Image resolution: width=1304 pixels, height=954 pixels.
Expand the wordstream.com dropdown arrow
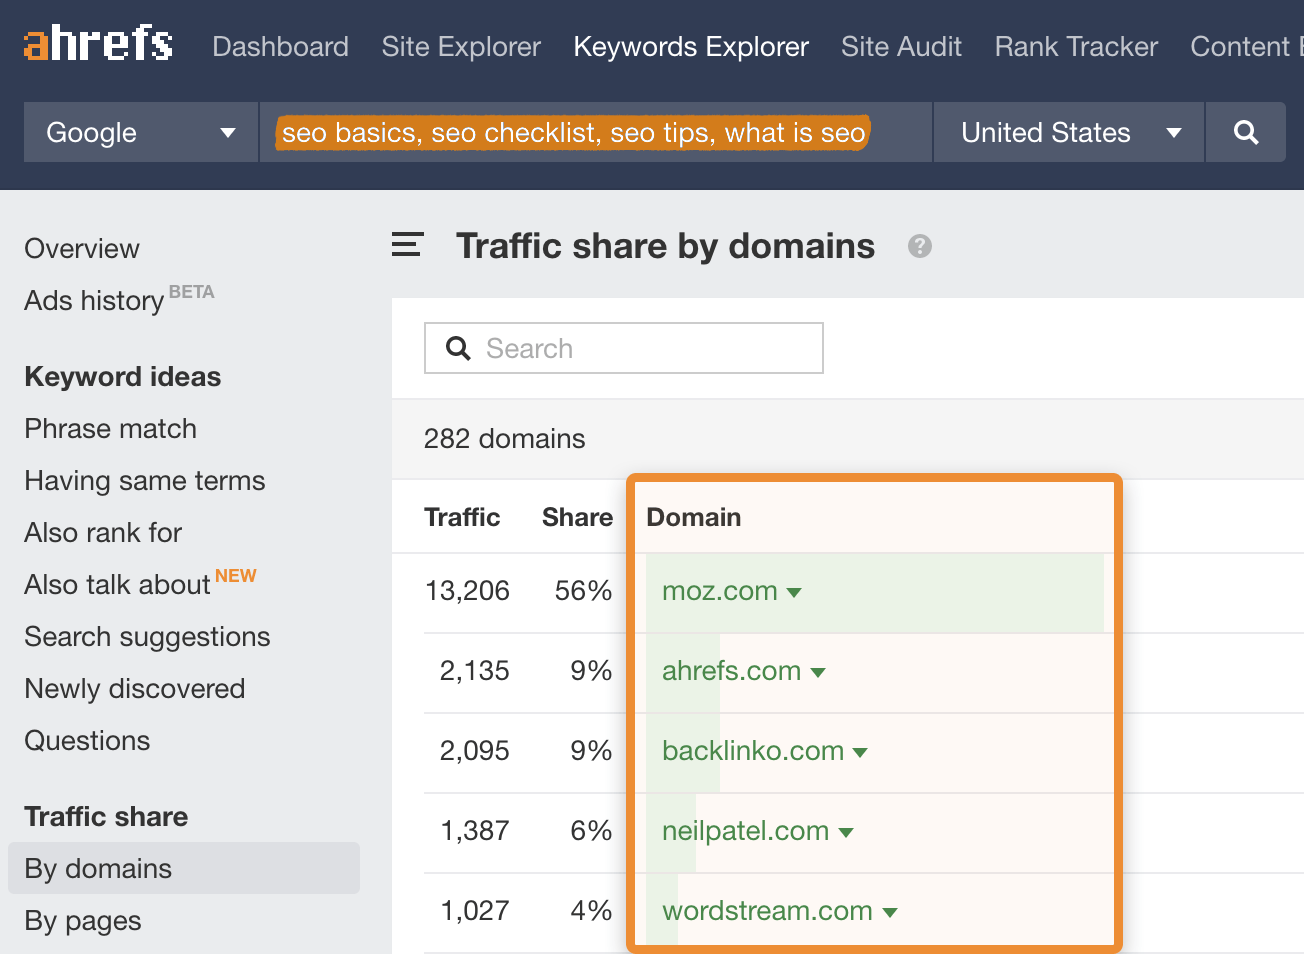coord(890,912)
